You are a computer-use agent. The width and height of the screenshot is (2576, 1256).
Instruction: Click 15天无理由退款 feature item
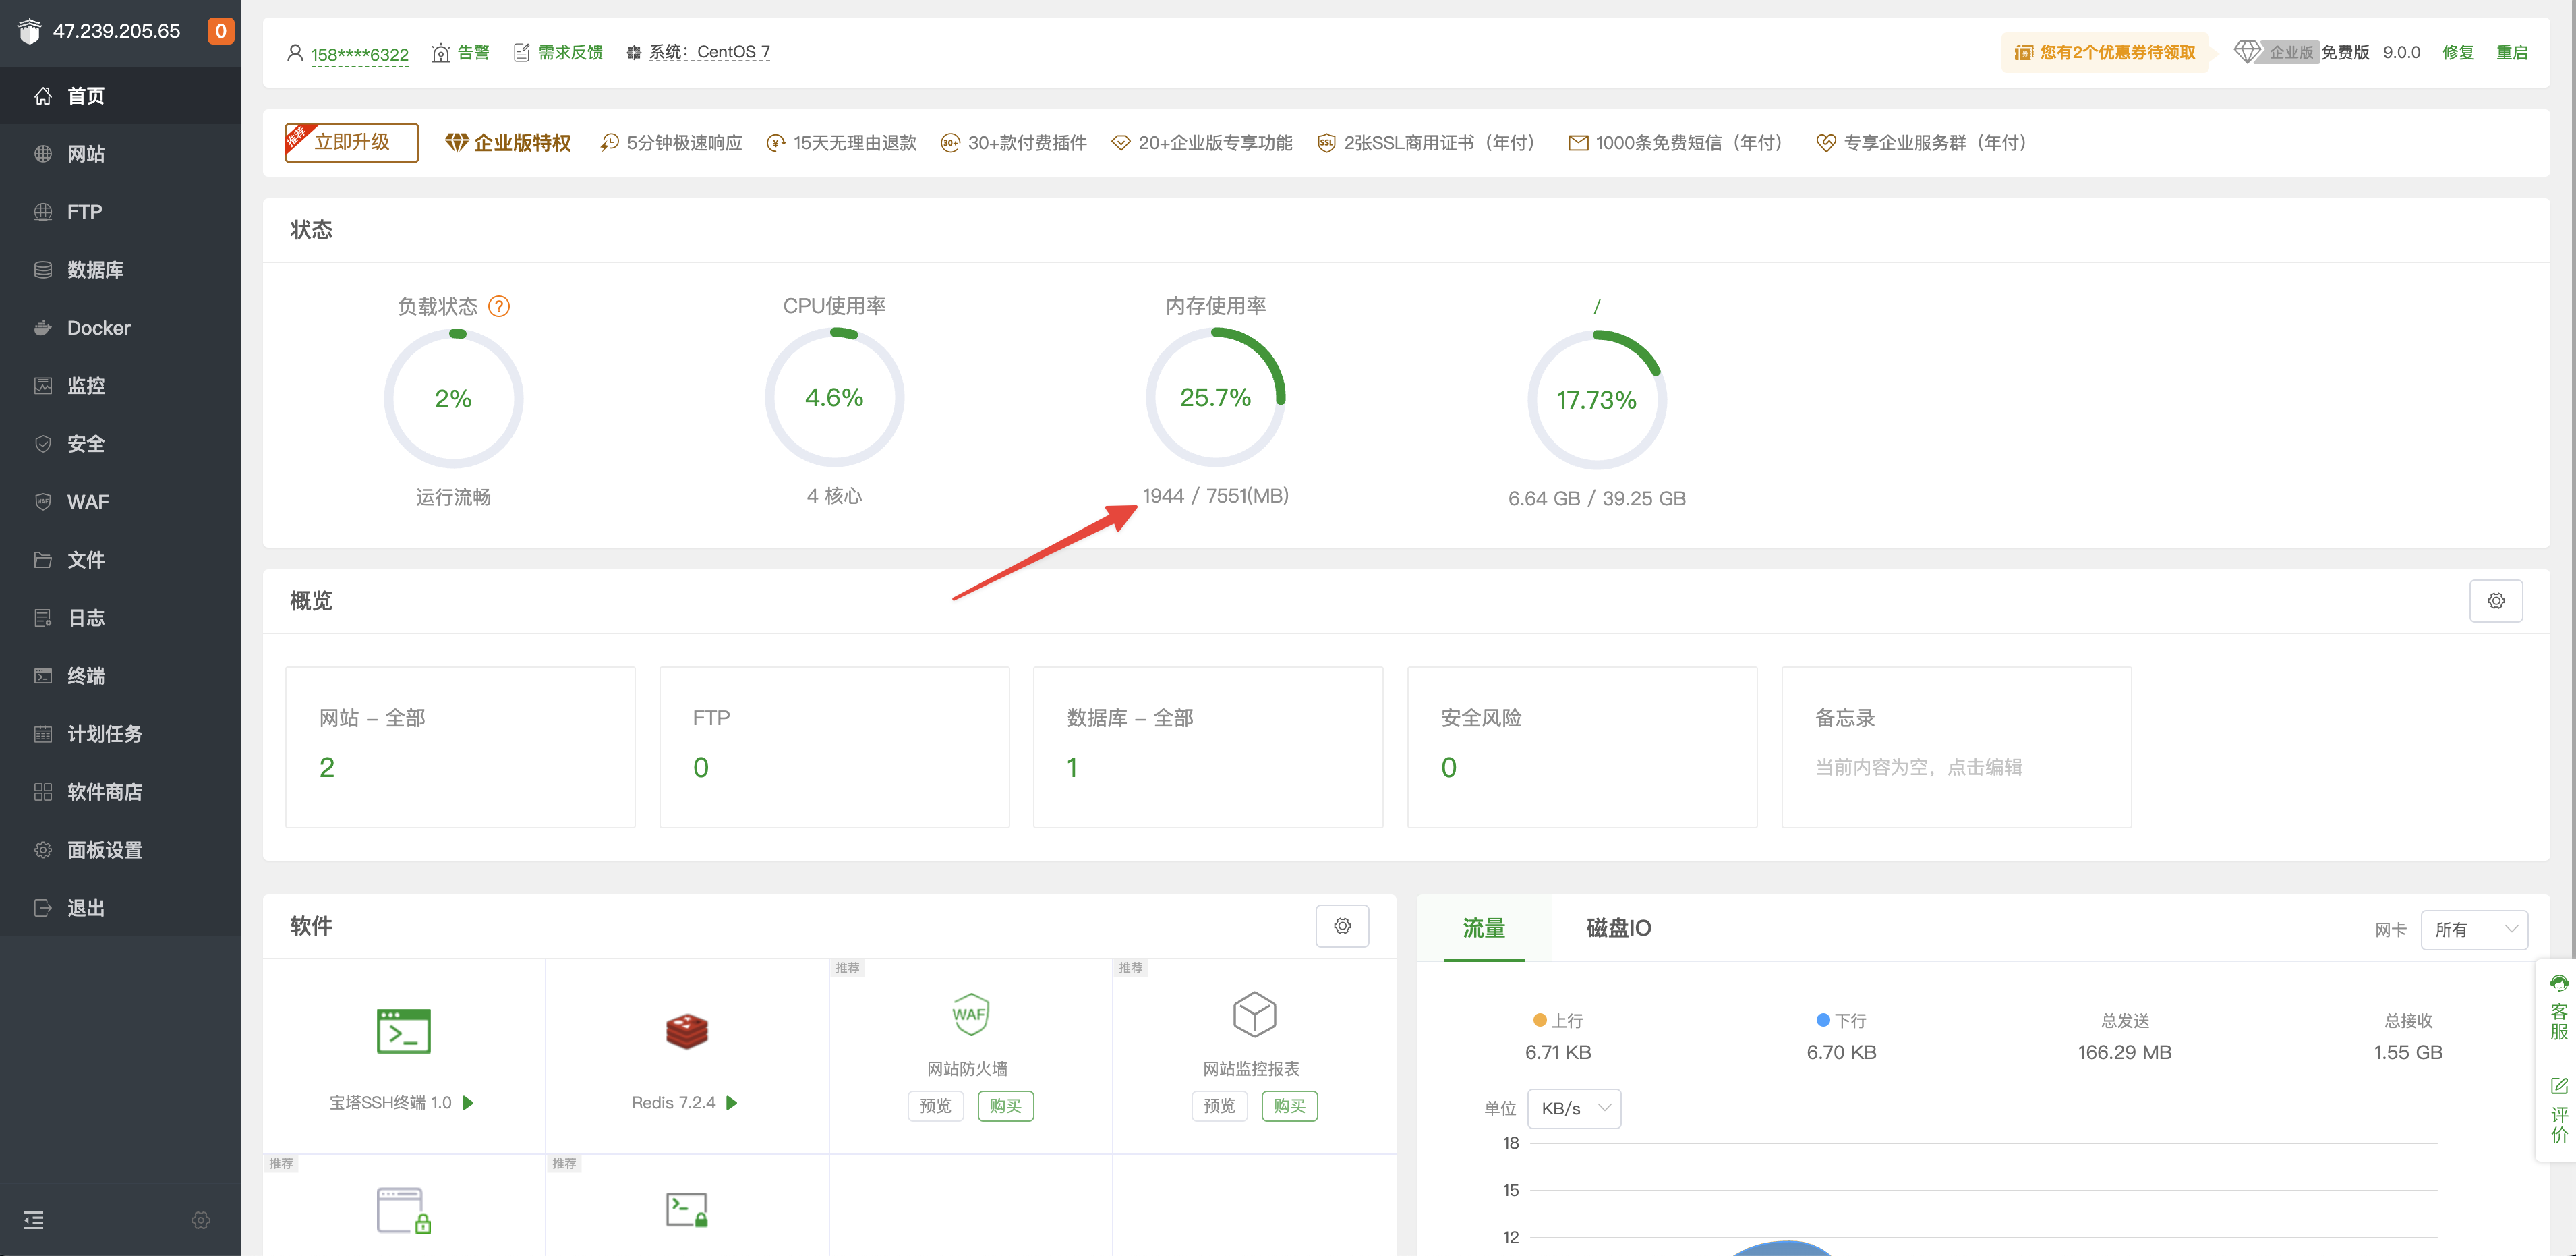(x=841, y=143)
